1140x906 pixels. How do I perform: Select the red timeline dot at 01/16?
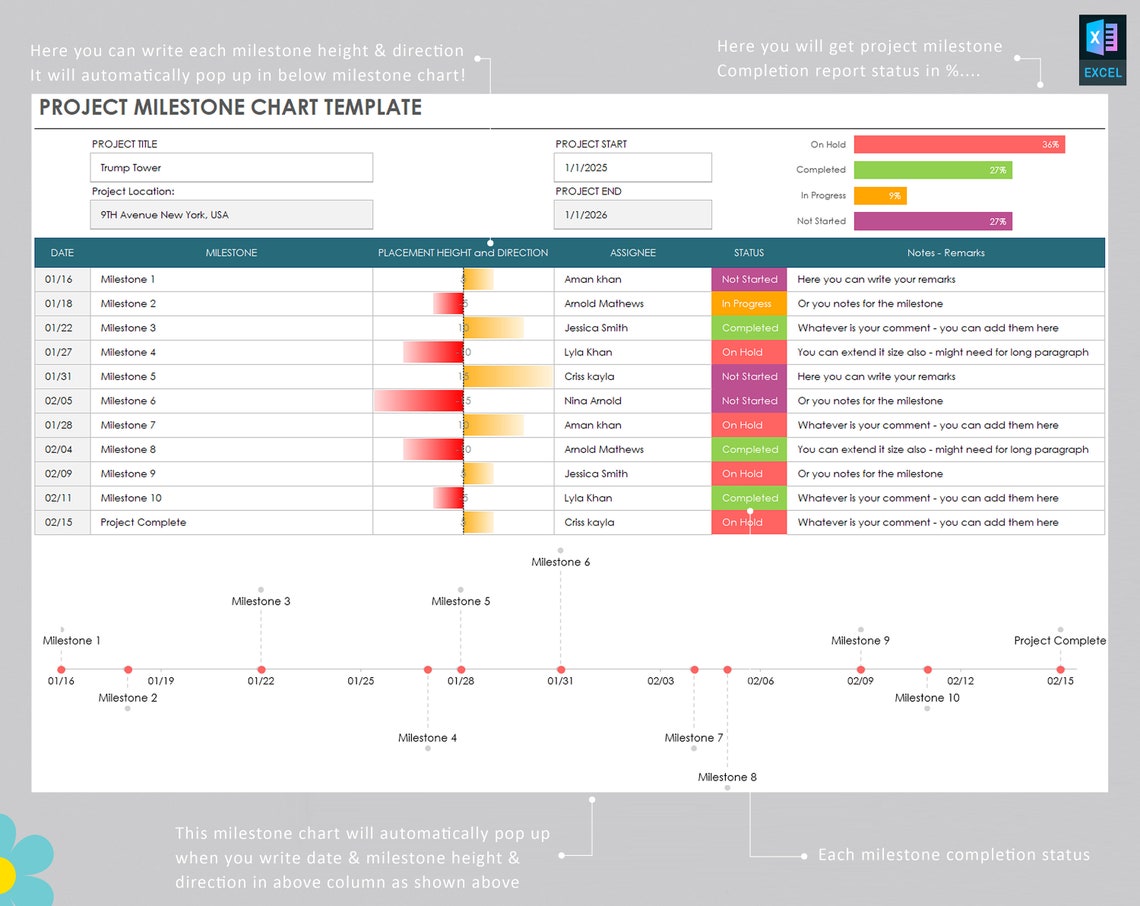[x=62, y=670]
